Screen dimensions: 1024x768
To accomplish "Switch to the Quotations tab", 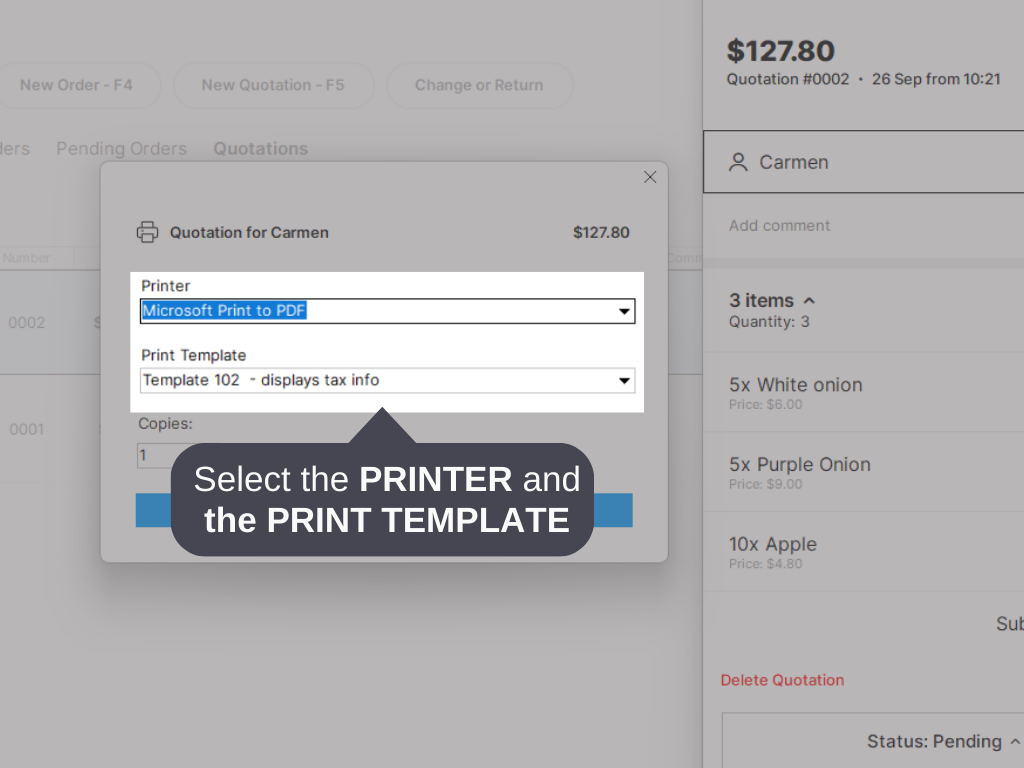I will point(259,148).
